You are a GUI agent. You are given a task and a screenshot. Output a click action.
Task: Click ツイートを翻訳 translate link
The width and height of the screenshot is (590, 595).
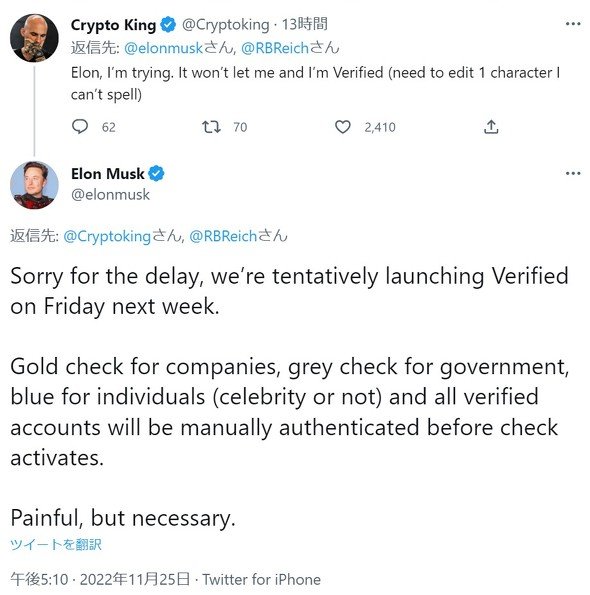click(x=56, y=545)
